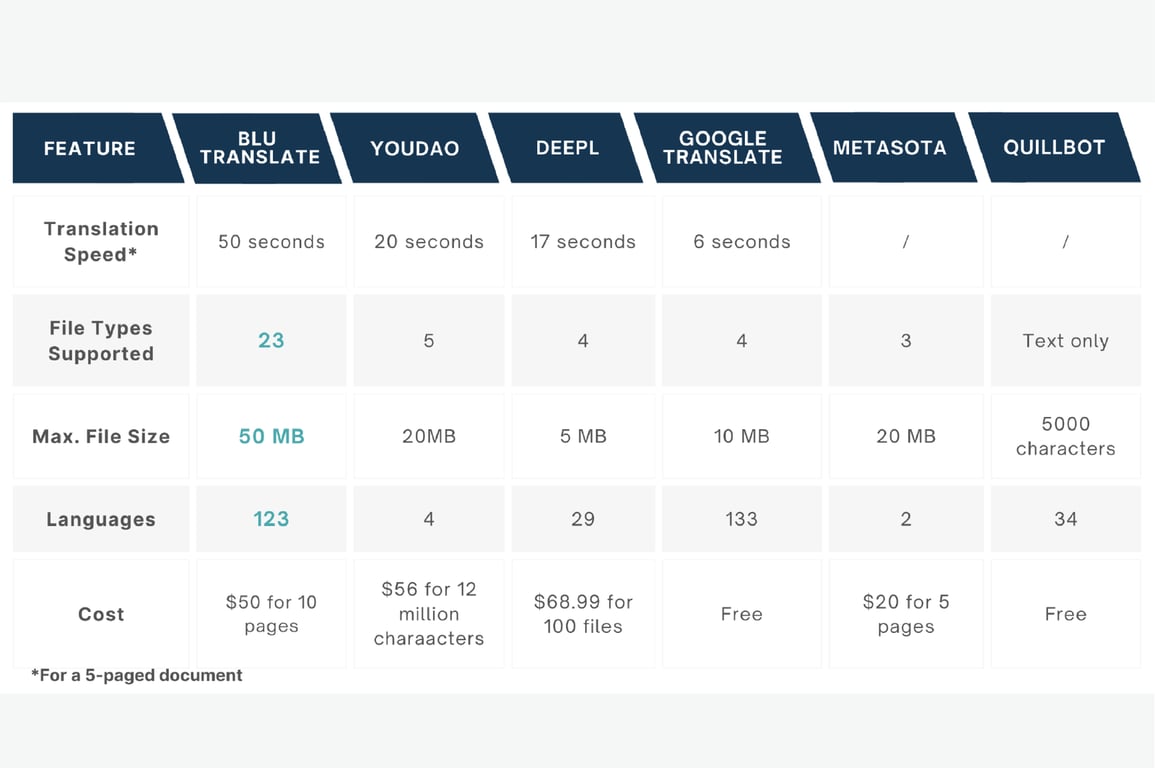Click the highlighted 123 languages value

point(271,519)
